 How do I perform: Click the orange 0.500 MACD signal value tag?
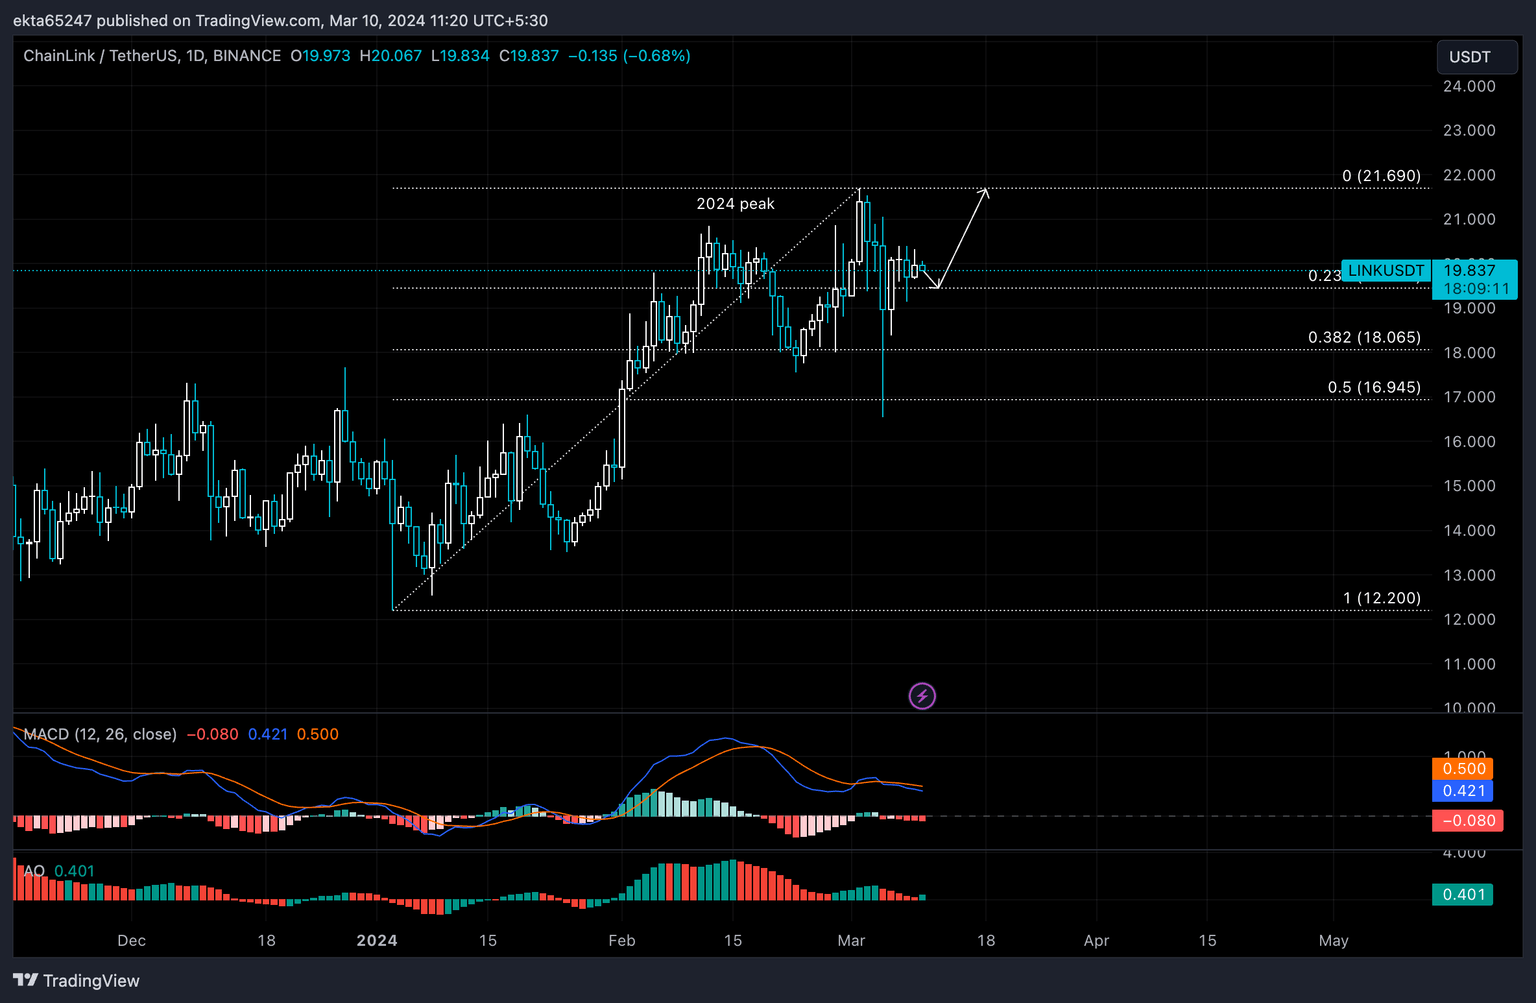pos(1464,768)
